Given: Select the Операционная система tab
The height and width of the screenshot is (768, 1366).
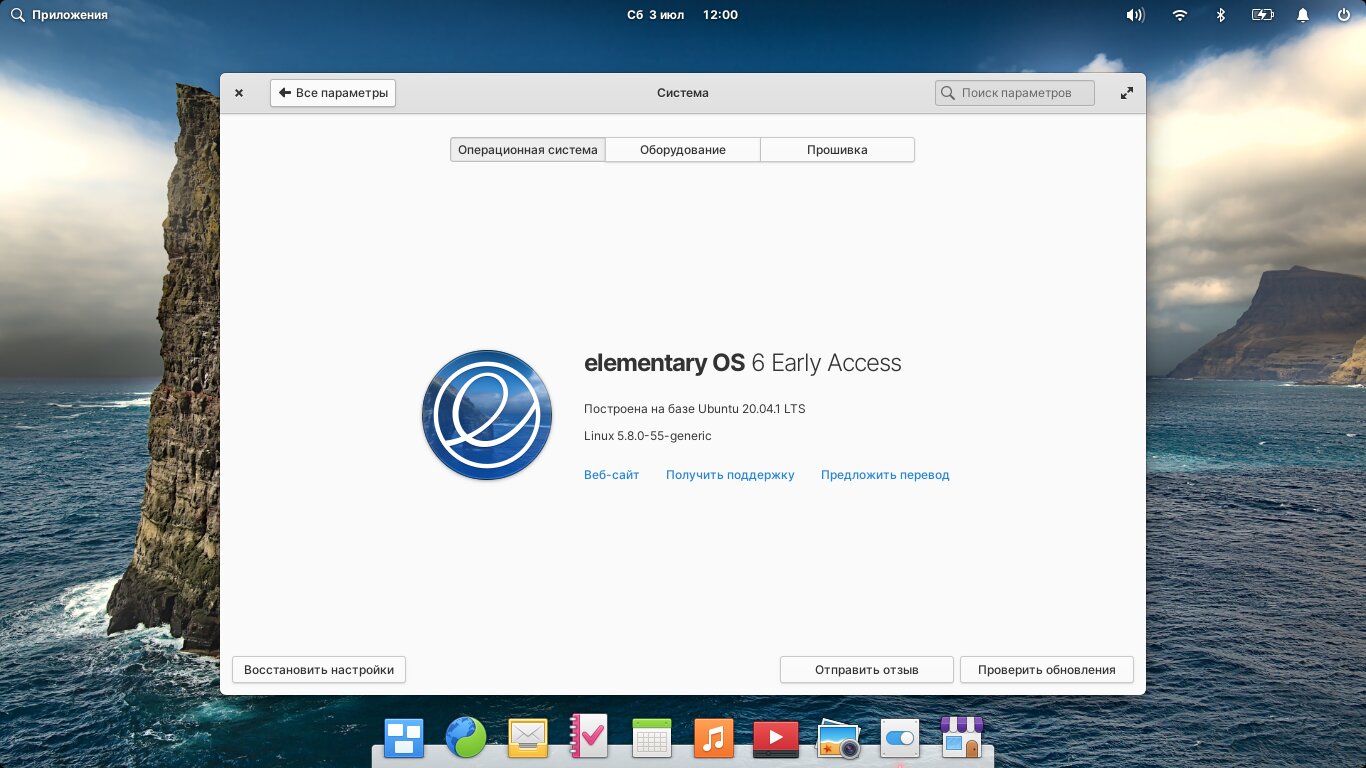Looking at the screenshot, I should (x=527, y=150).
